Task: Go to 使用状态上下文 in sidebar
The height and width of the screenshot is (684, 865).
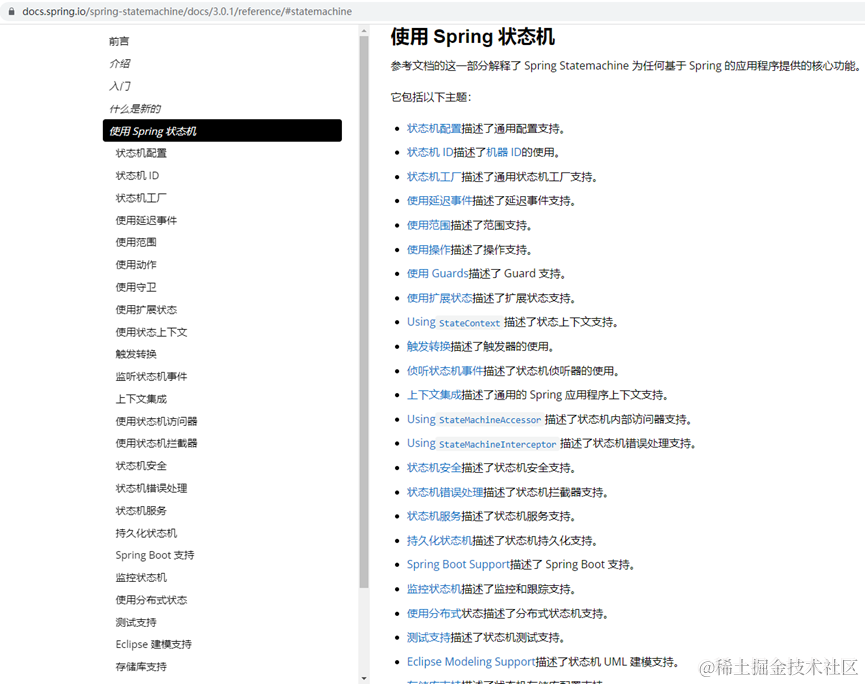Action: 151,332
